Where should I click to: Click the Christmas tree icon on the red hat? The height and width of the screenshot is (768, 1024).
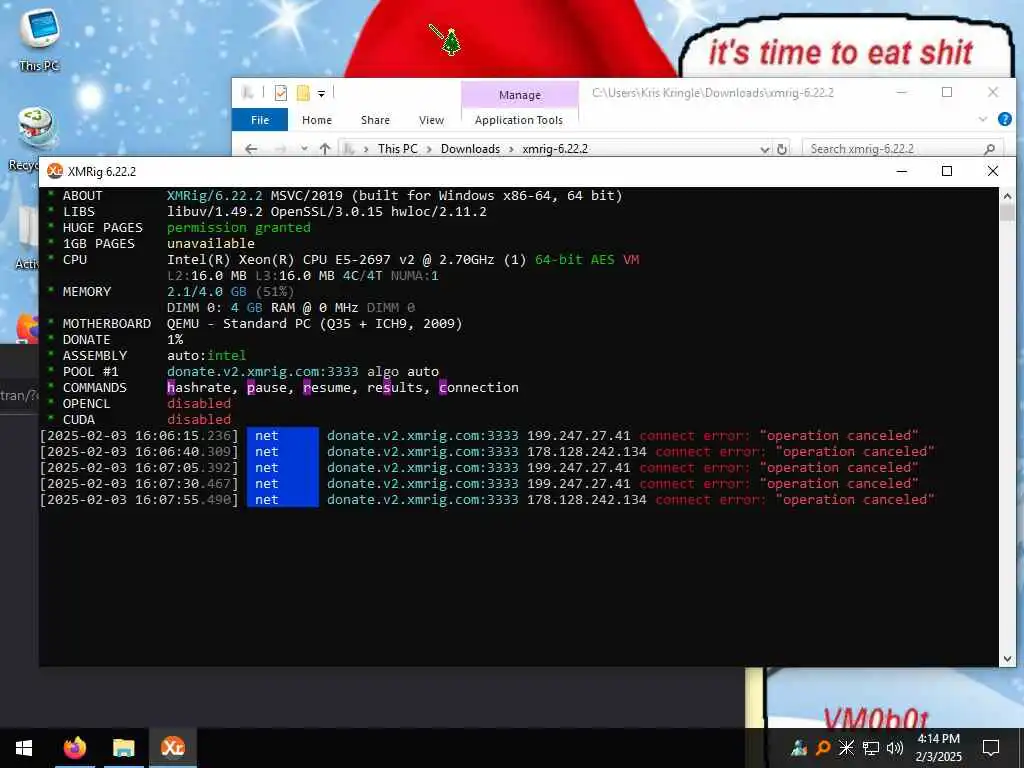[x=451, y=42]
